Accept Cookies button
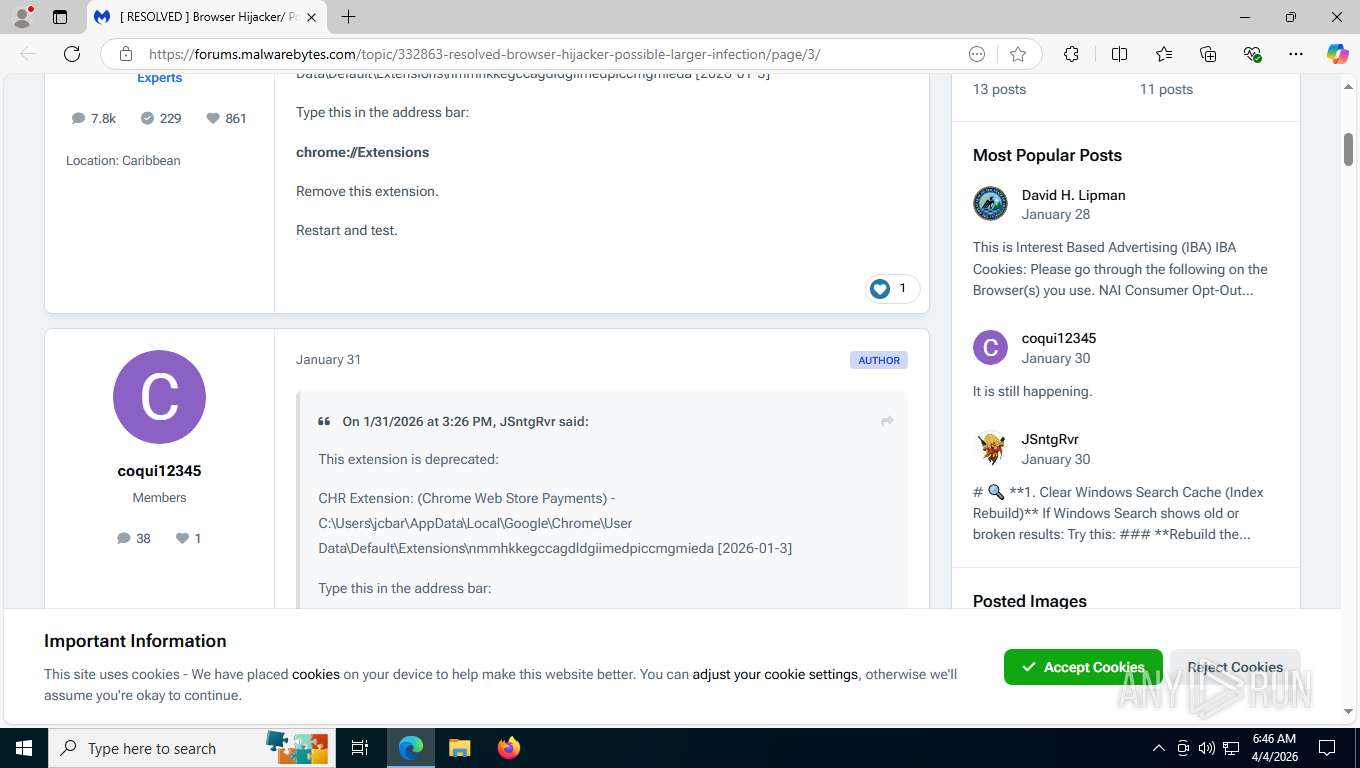1360x768 pixels. (1083, 667)
